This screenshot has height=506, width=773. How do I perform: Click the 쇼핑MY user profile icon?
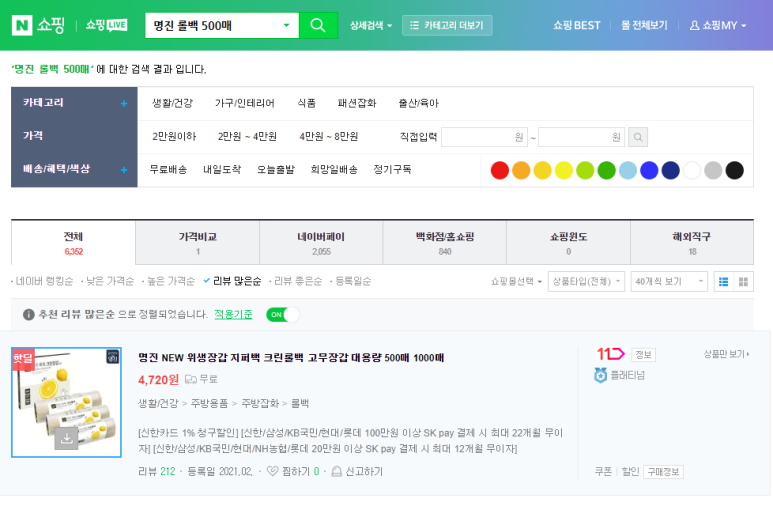click(x=694, y=25)
